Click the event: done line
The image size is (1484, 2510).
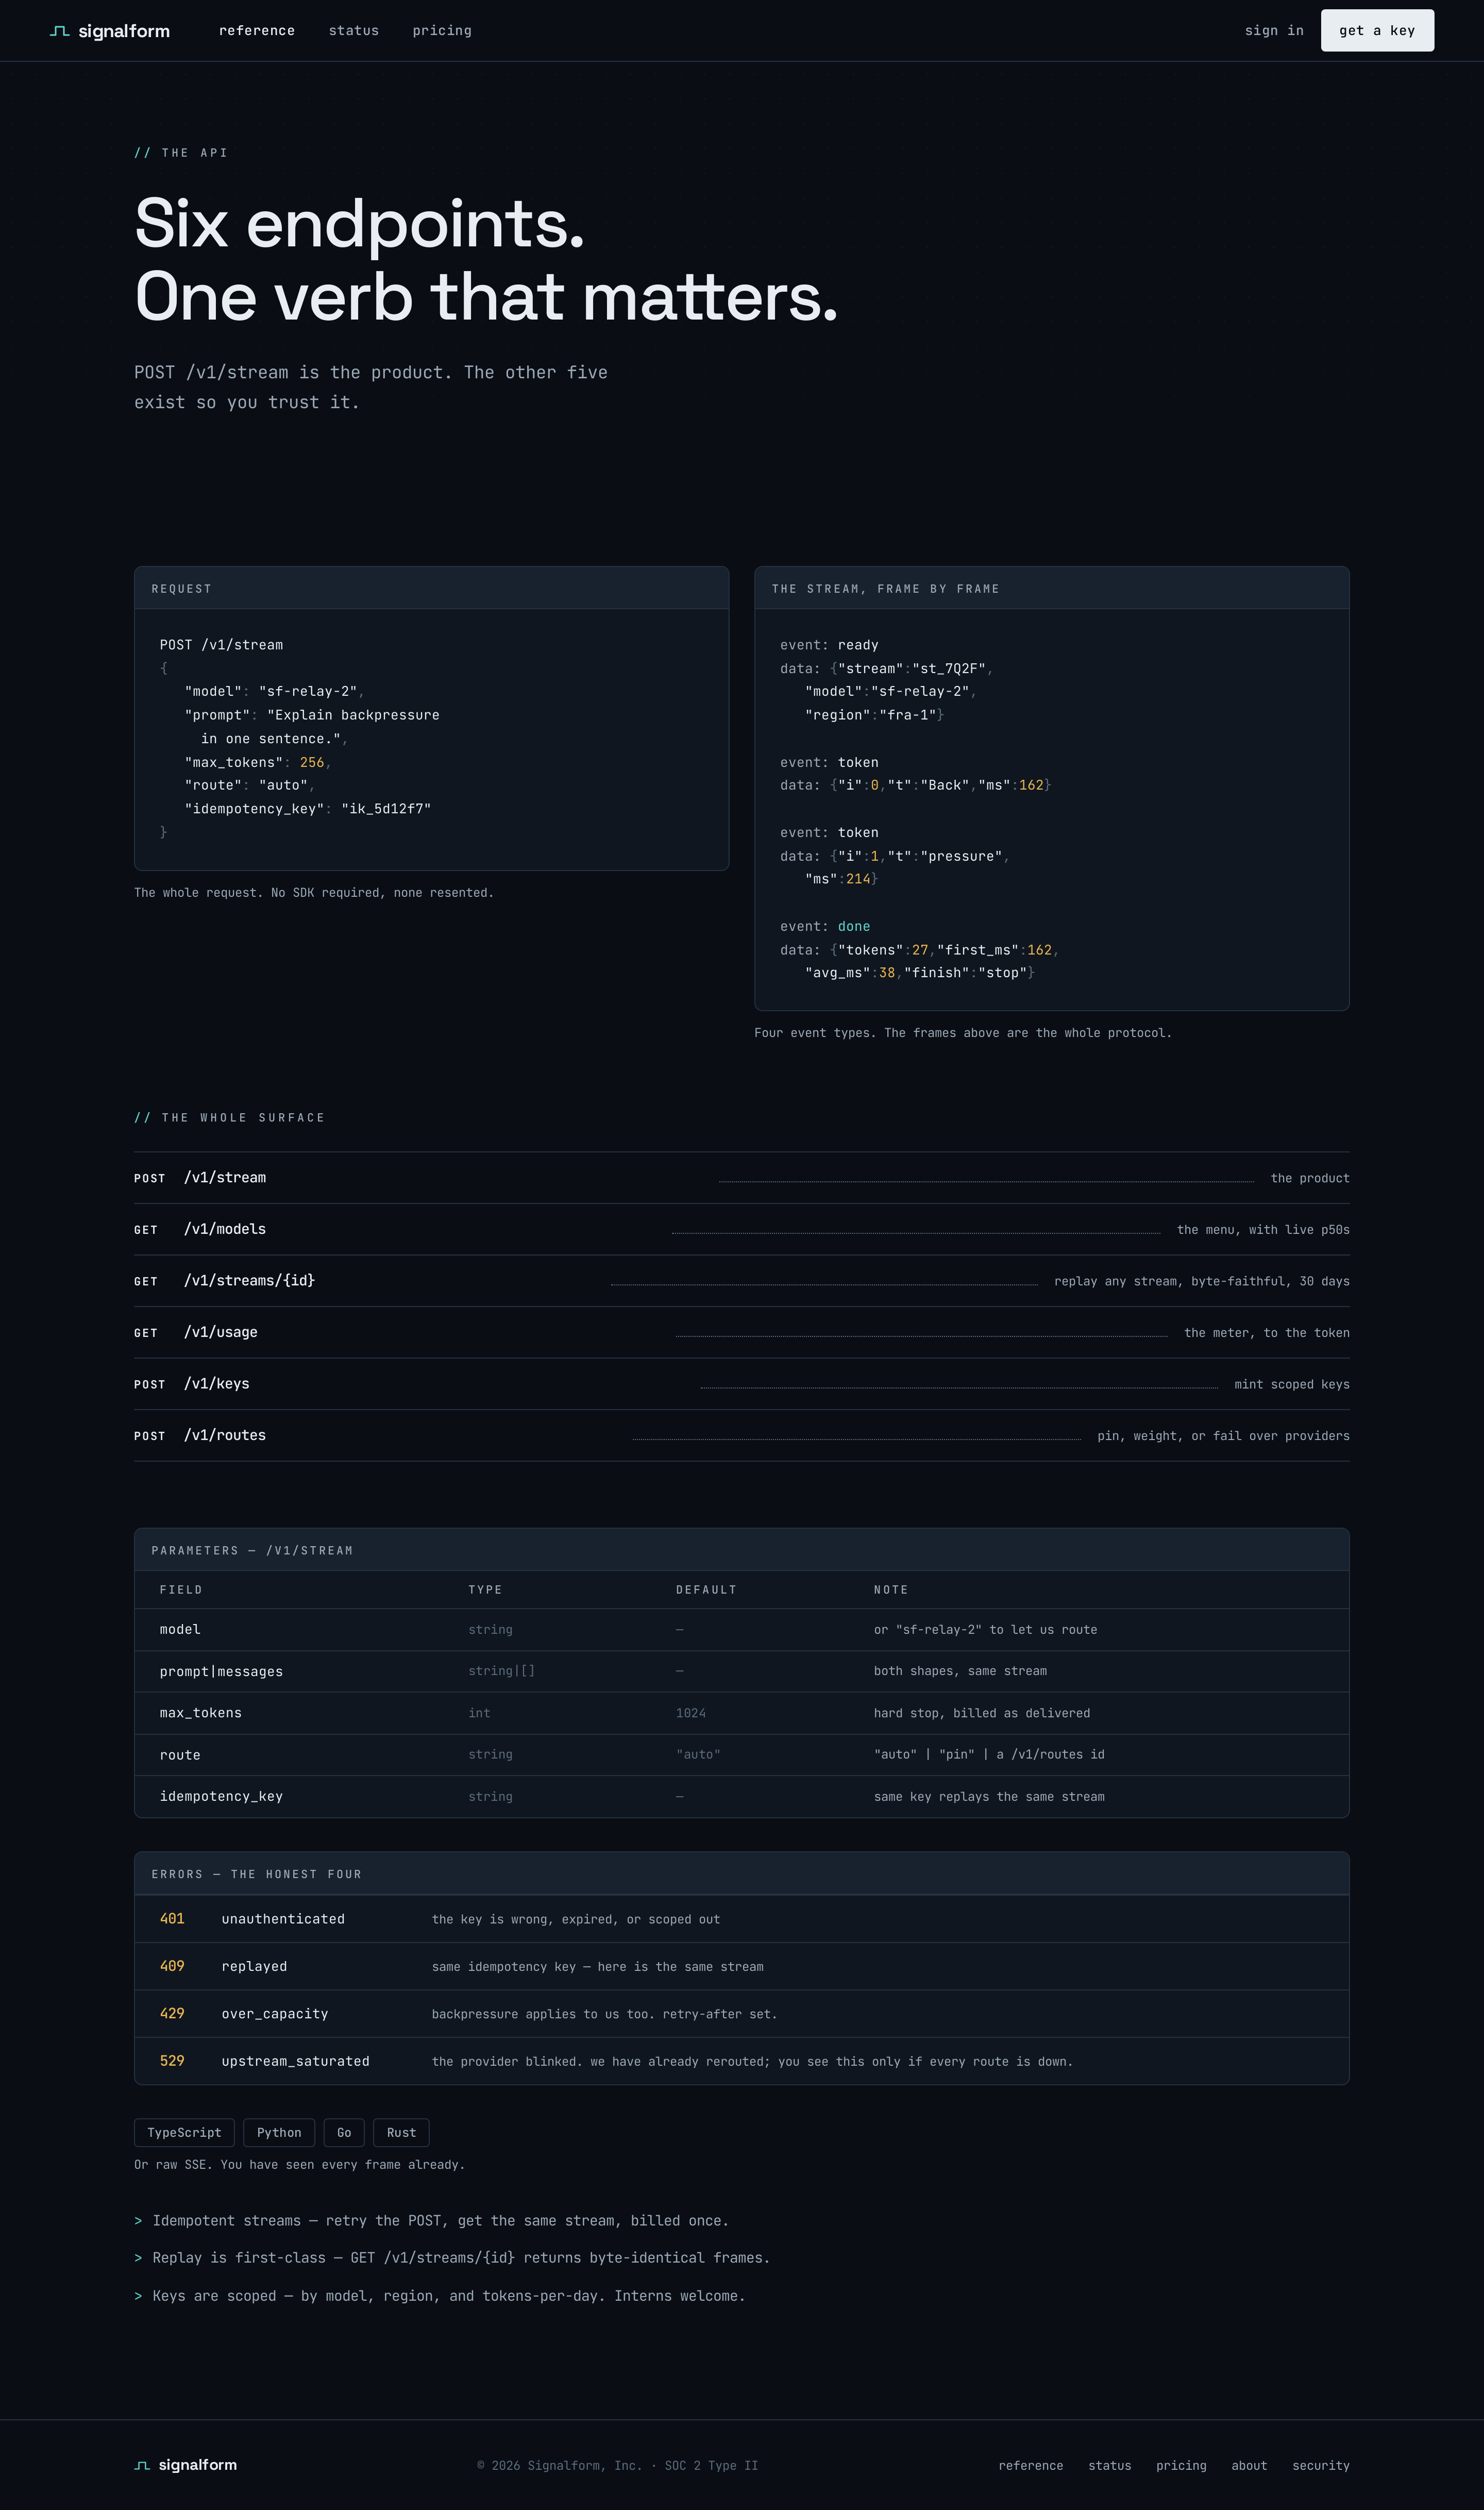tap(825, 927)
